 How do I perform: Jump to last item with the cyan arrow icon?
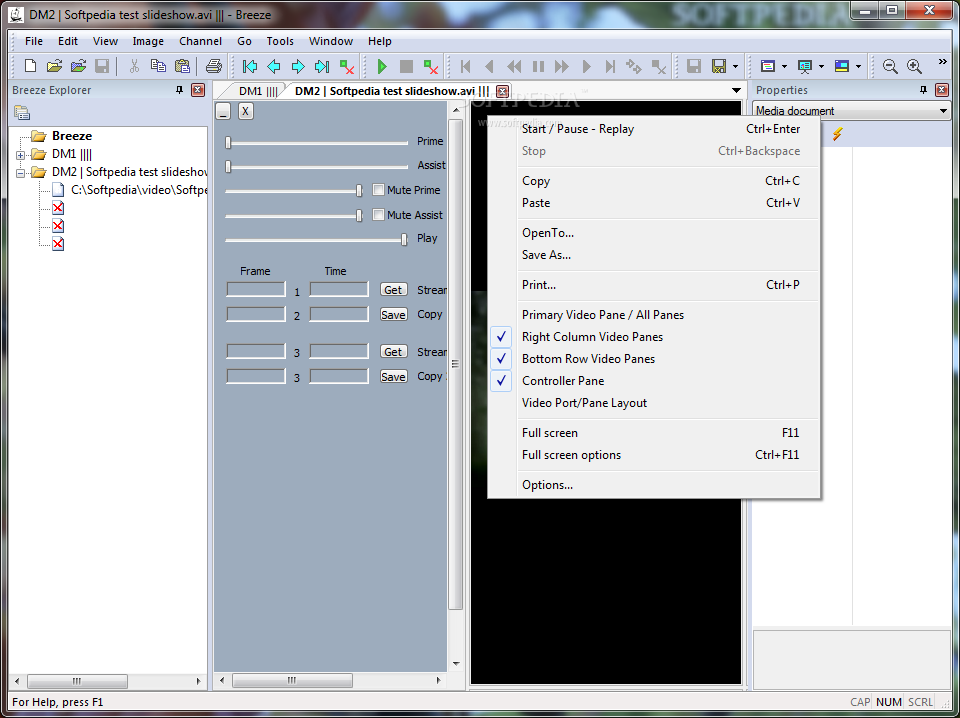(x=322, y=66)
